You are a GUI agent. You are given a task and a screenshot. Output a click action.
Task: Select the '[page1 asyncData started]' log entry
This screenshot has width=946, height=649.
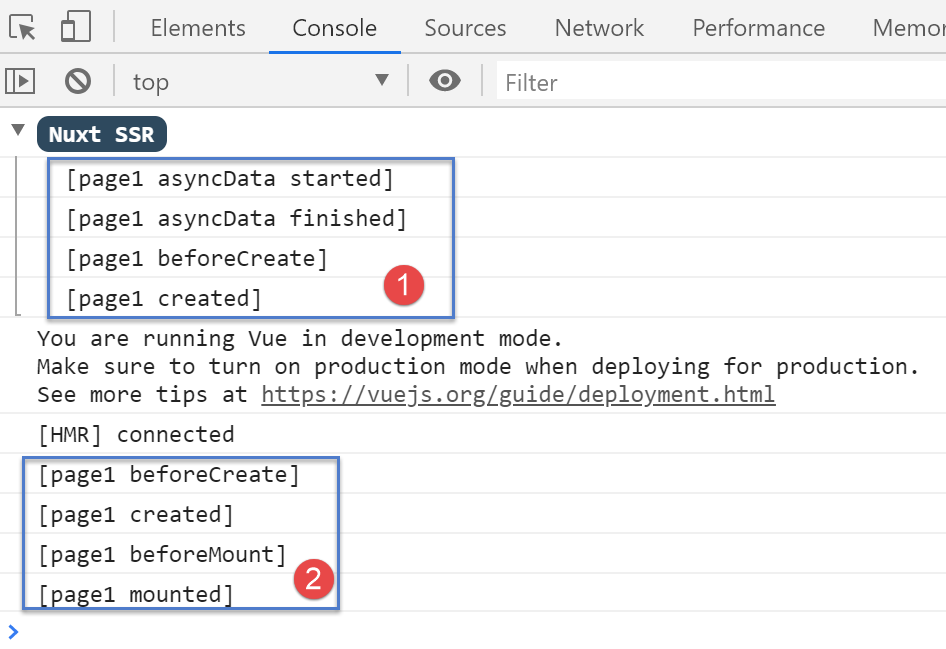tap(230, 179)
